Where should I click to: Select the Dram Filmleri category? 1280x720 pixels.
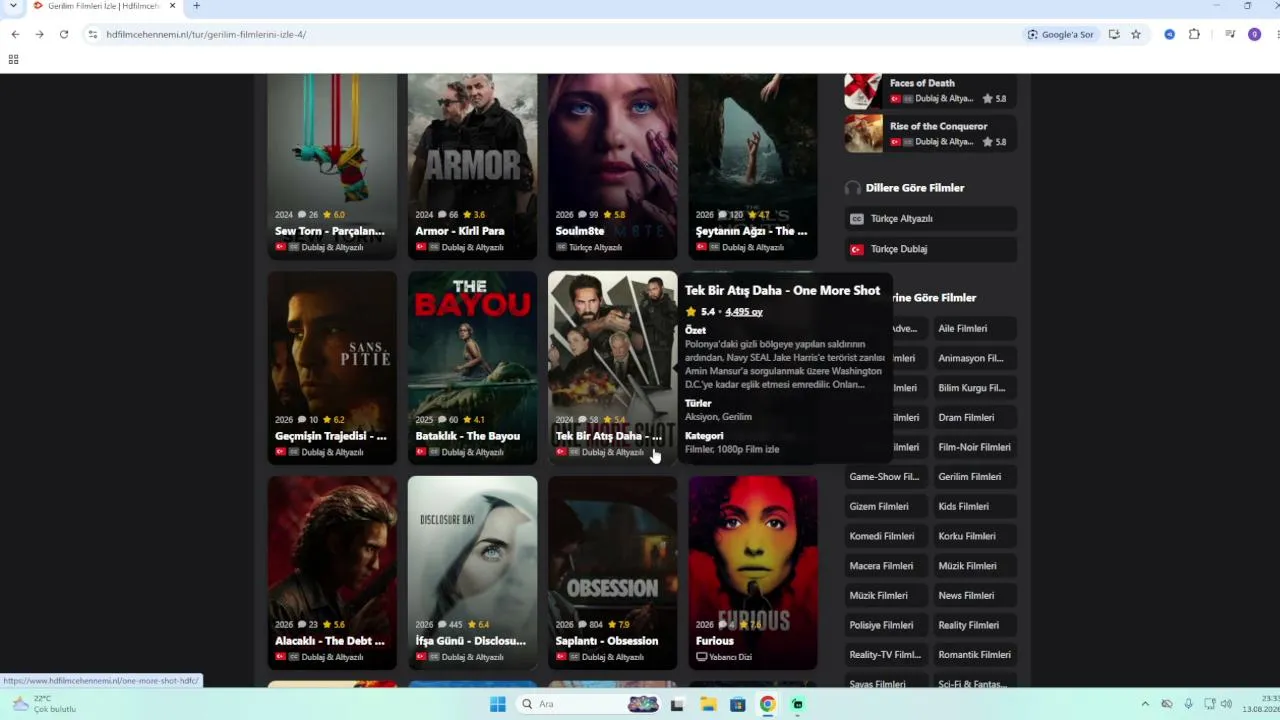(974, 418)
